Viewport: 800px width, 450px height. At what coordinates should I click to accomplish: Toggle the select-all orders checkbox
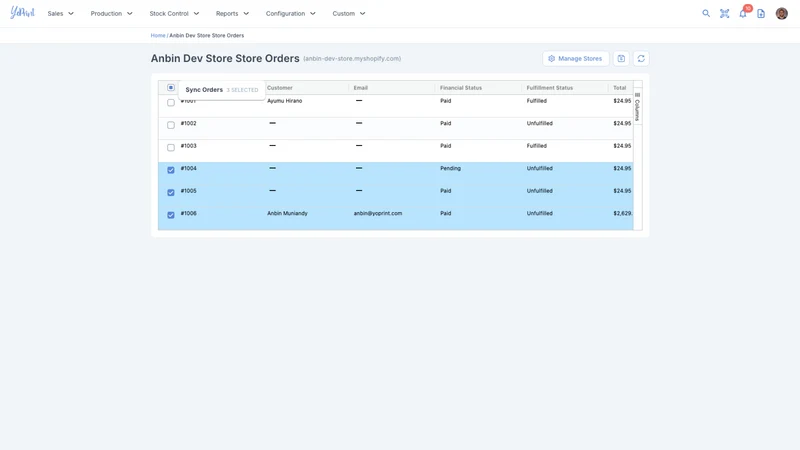(171, 88)
